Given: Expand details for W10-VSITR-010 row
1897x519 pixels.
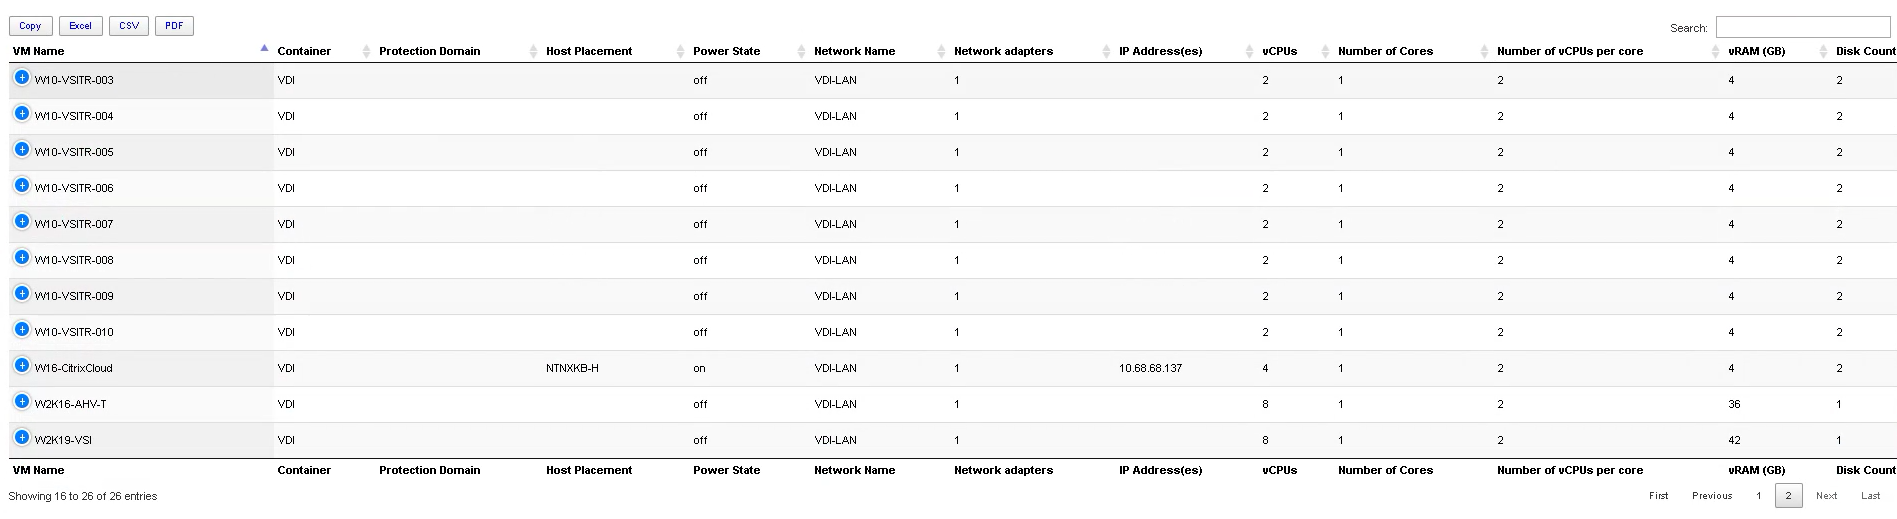Looking at the screenshot, I should pyautogui.click(x=22, y=329).
